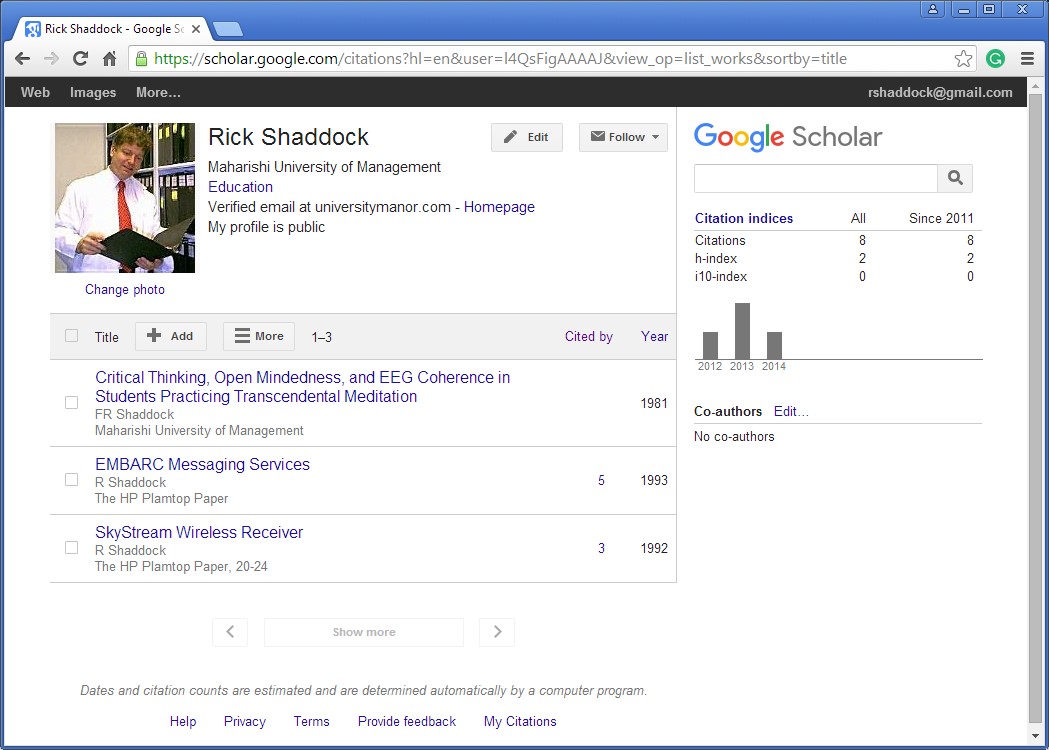This screenshot has width=1049, height=750.
Task: Click the 2012 citations bar in chart
Action: point(710,346)
